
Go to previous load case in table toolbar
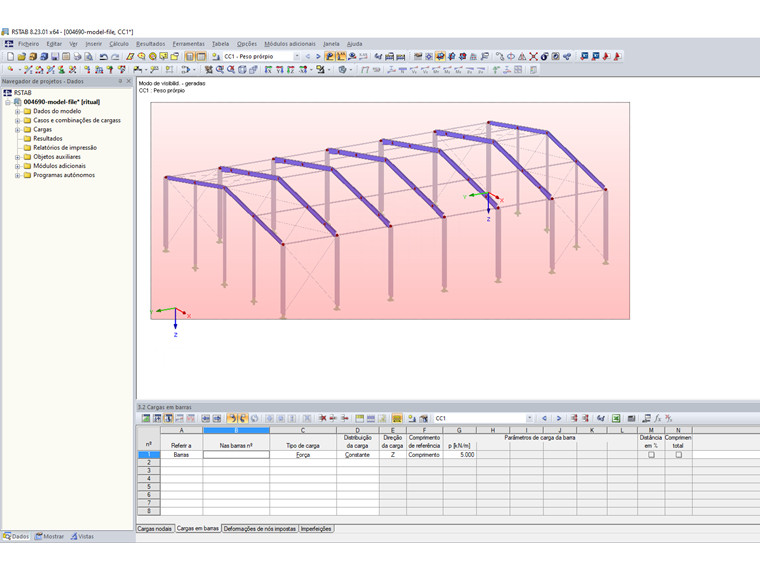pos(544,418)
